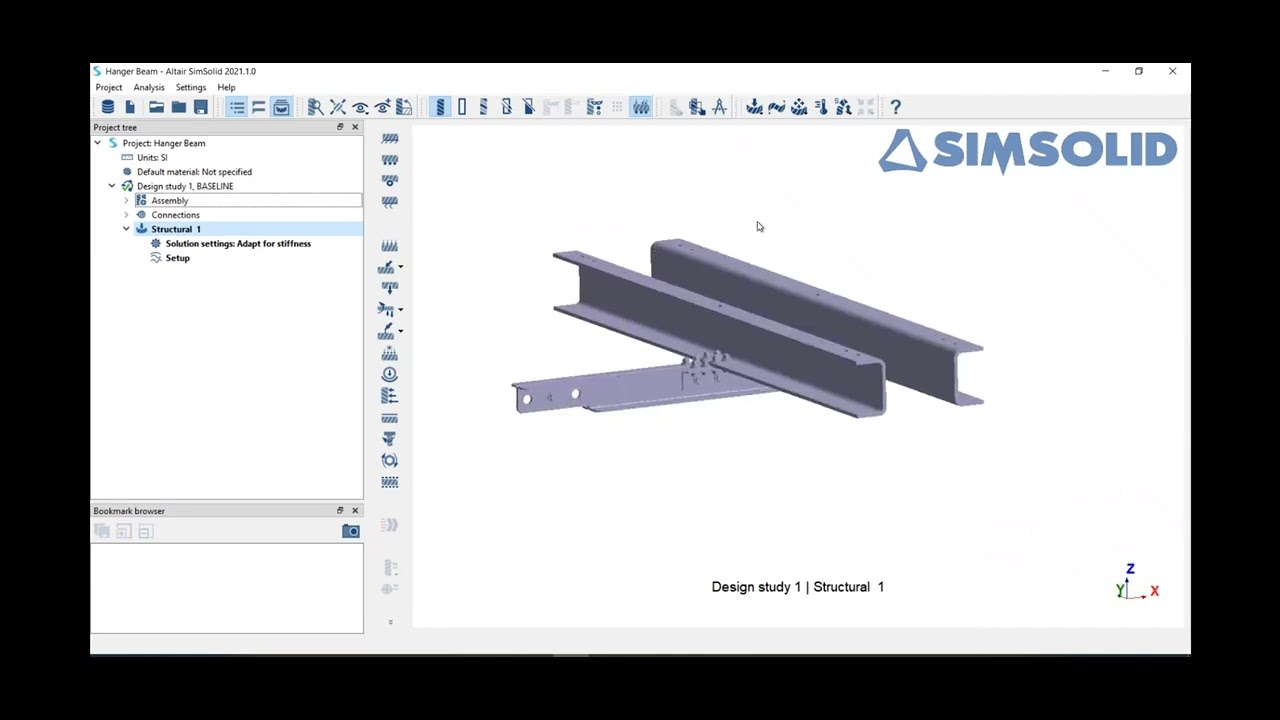Click the hinge support icon with circle in vertical toolbar

coord(390,180)
